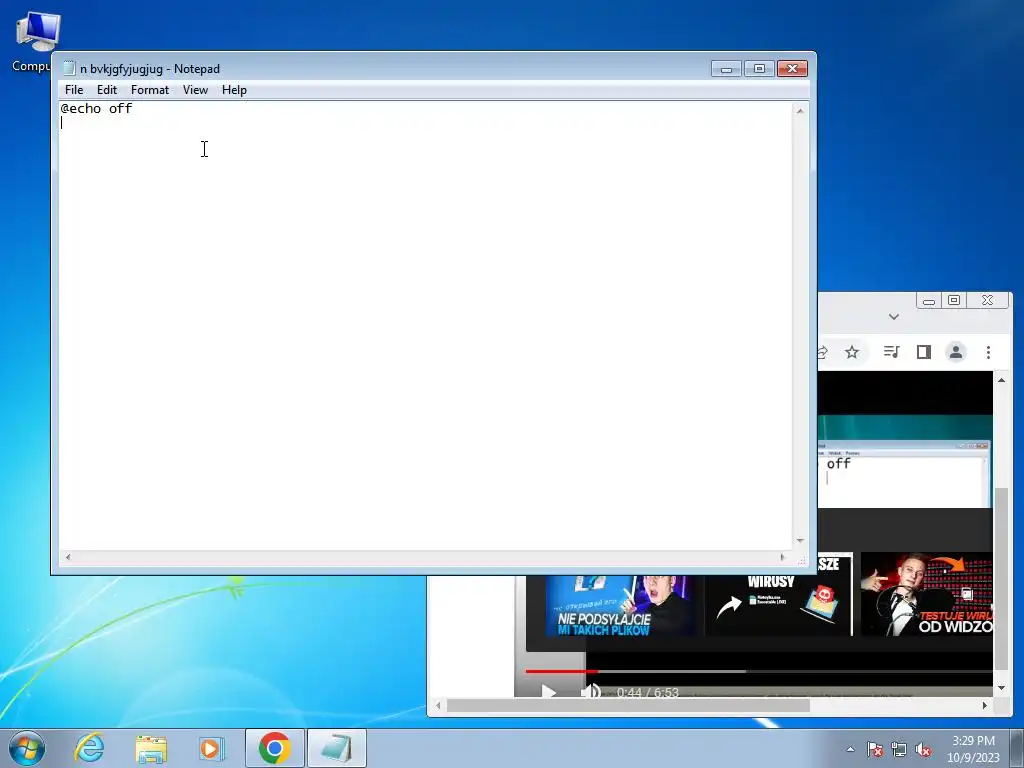Maximize the Chrome window
The height and width of the screenshot is (768, 1024).
click(x=953, y=300)
